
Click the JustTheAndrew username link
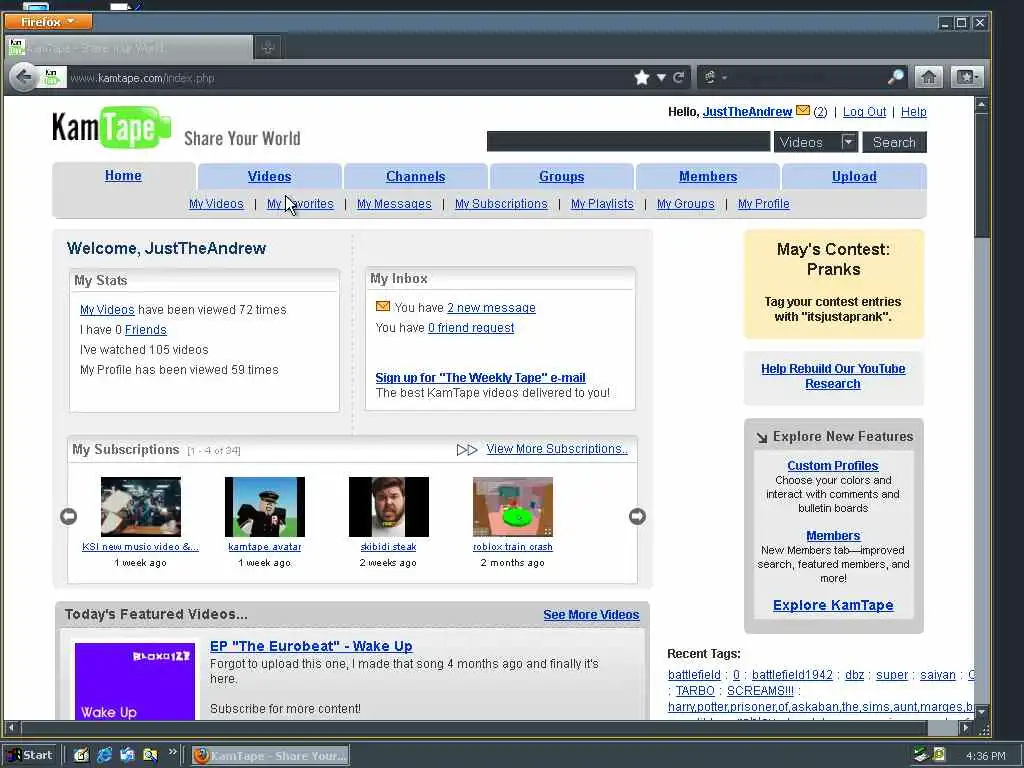tap(747, 112)
